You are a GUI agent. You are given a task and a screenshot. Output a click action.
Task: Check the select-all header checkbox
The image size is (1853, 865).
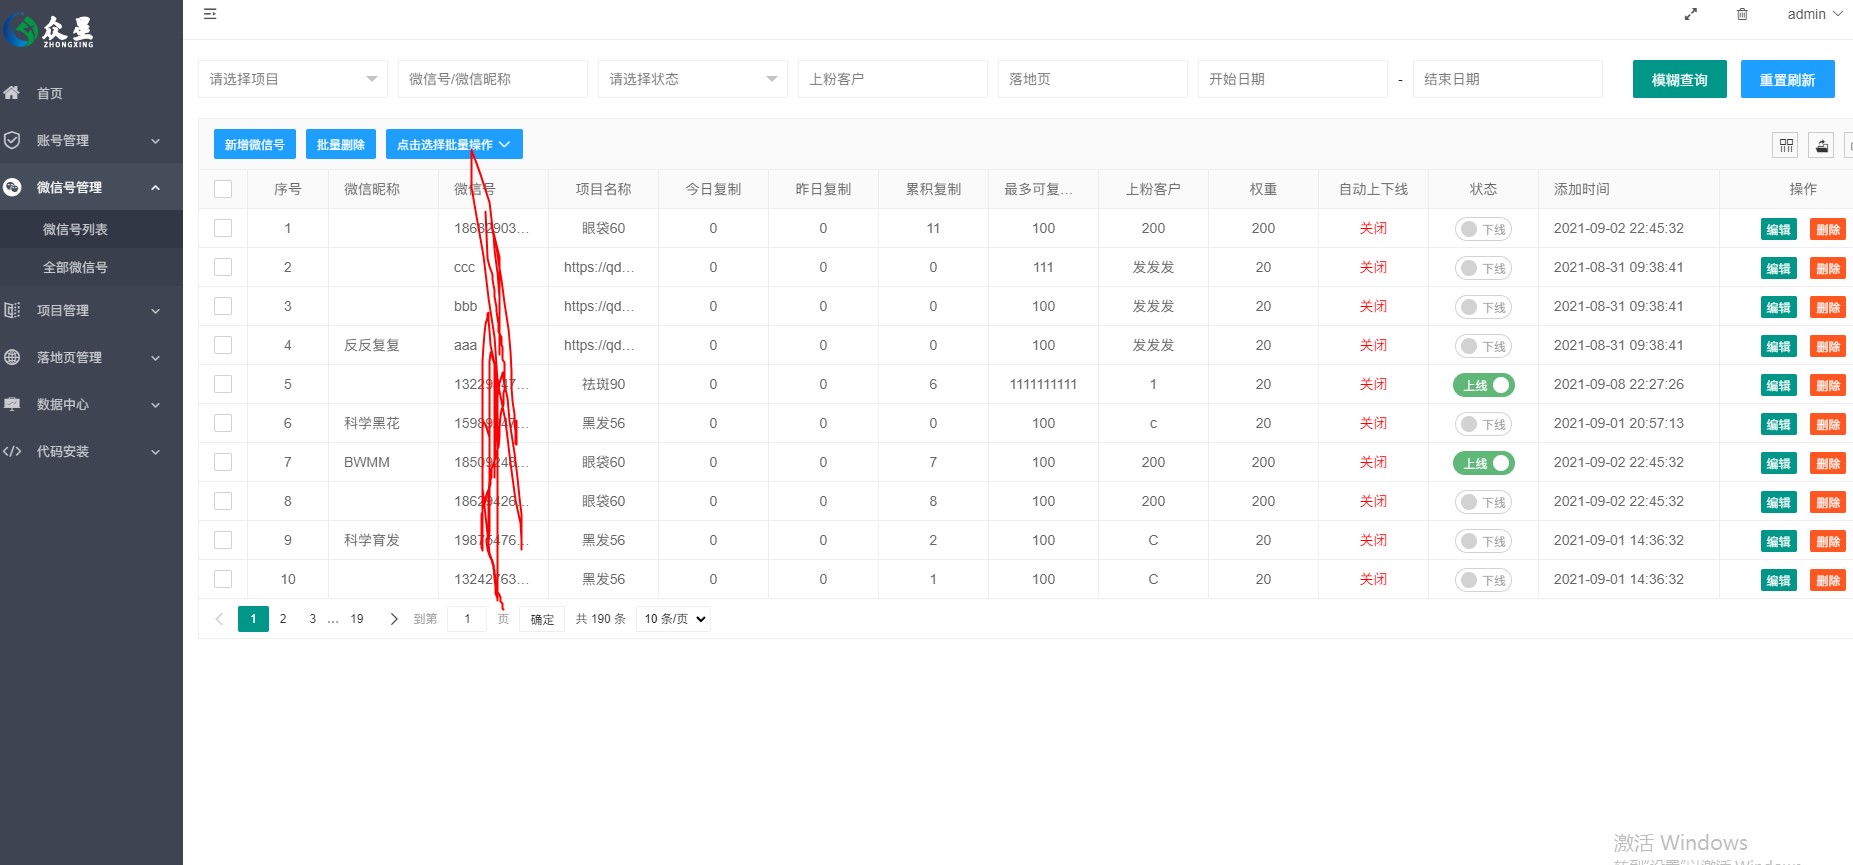coord(223,189)
